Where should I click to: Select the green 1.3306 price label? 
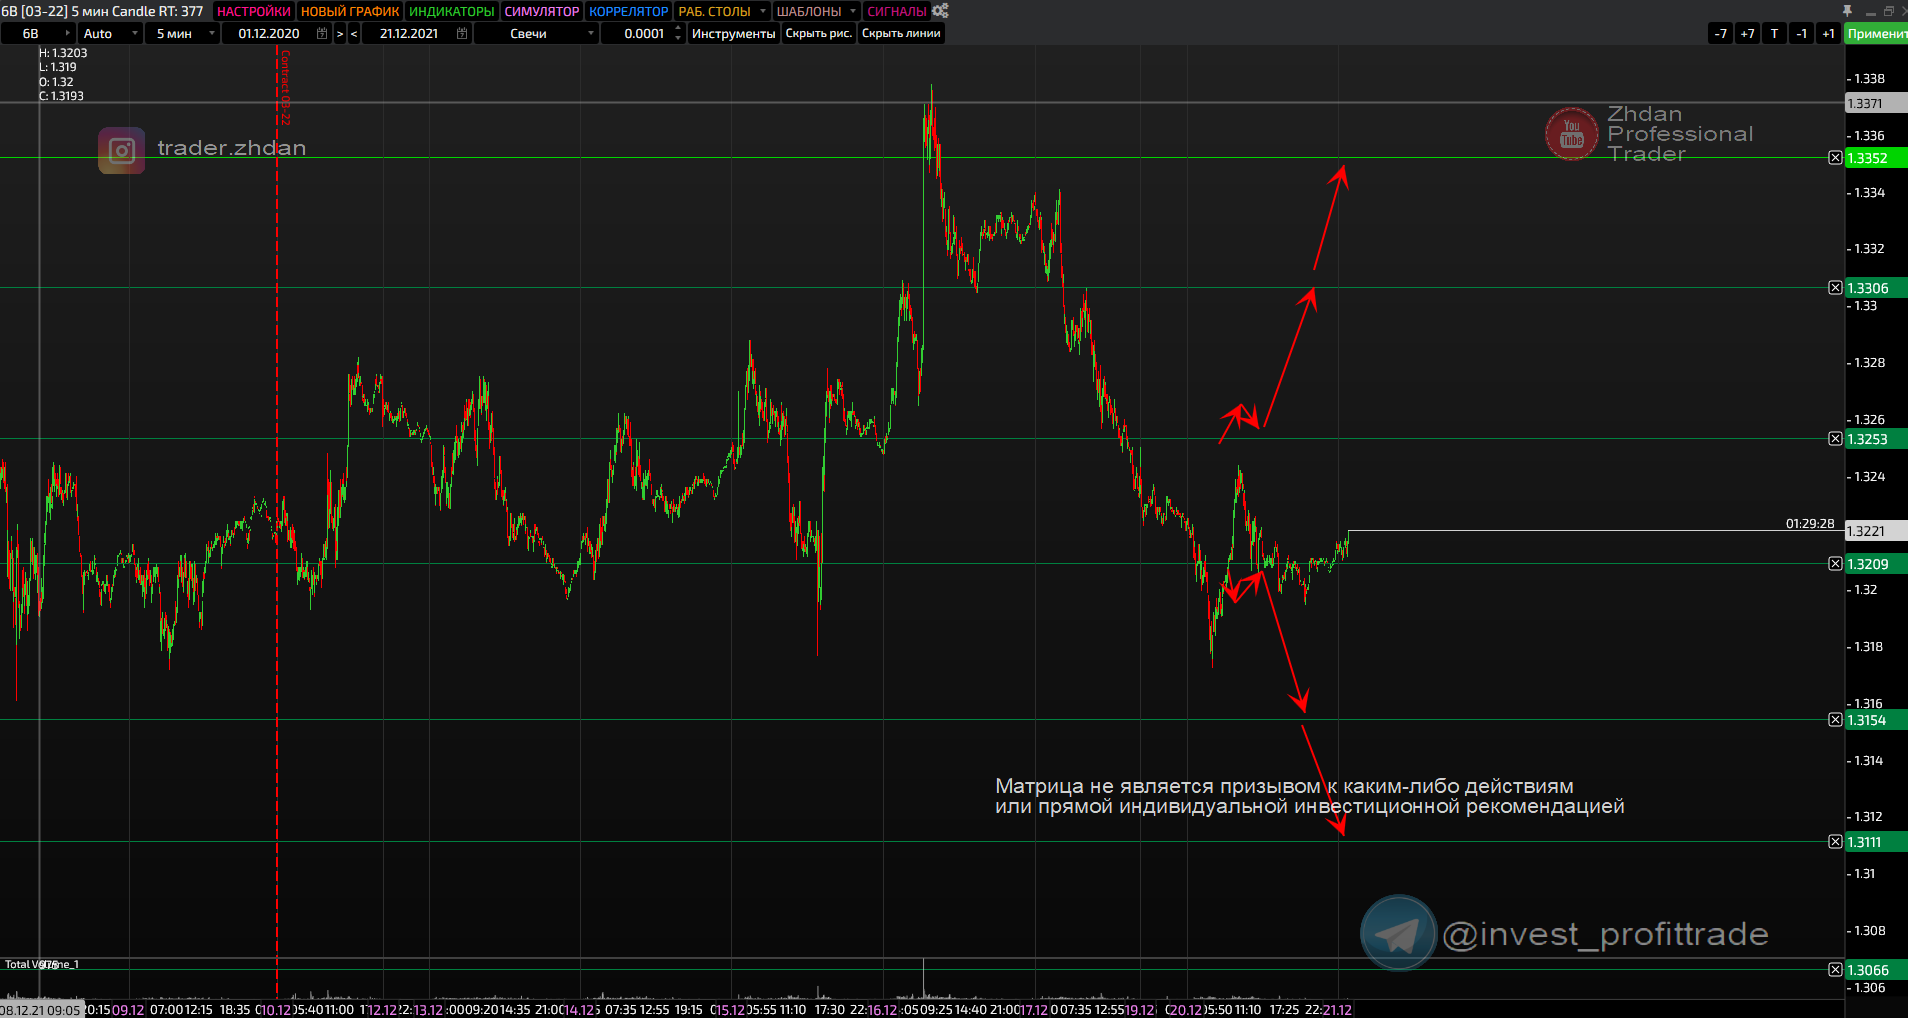coord(1876,288)
